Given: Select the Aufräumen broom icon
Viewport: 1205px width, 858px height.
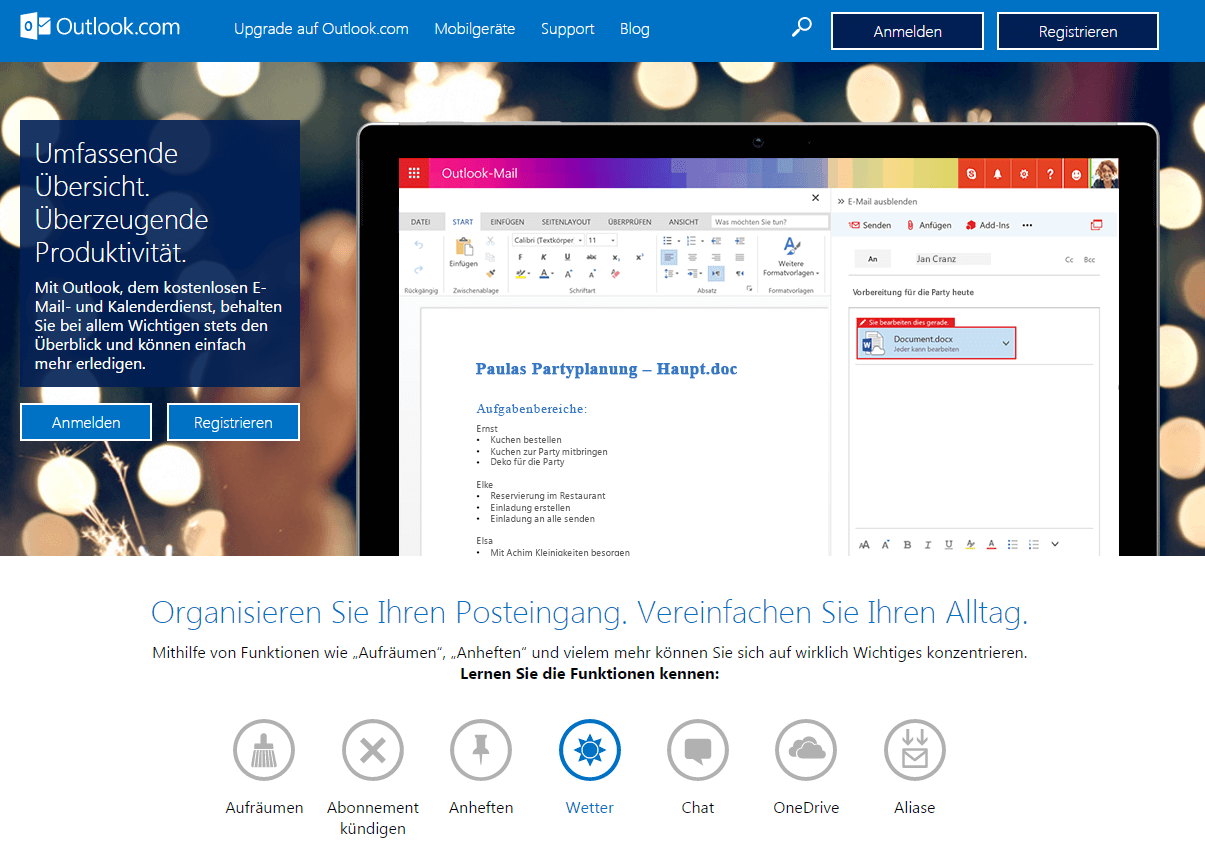Looking at the screenshot, I should click(x=264, y=749).
